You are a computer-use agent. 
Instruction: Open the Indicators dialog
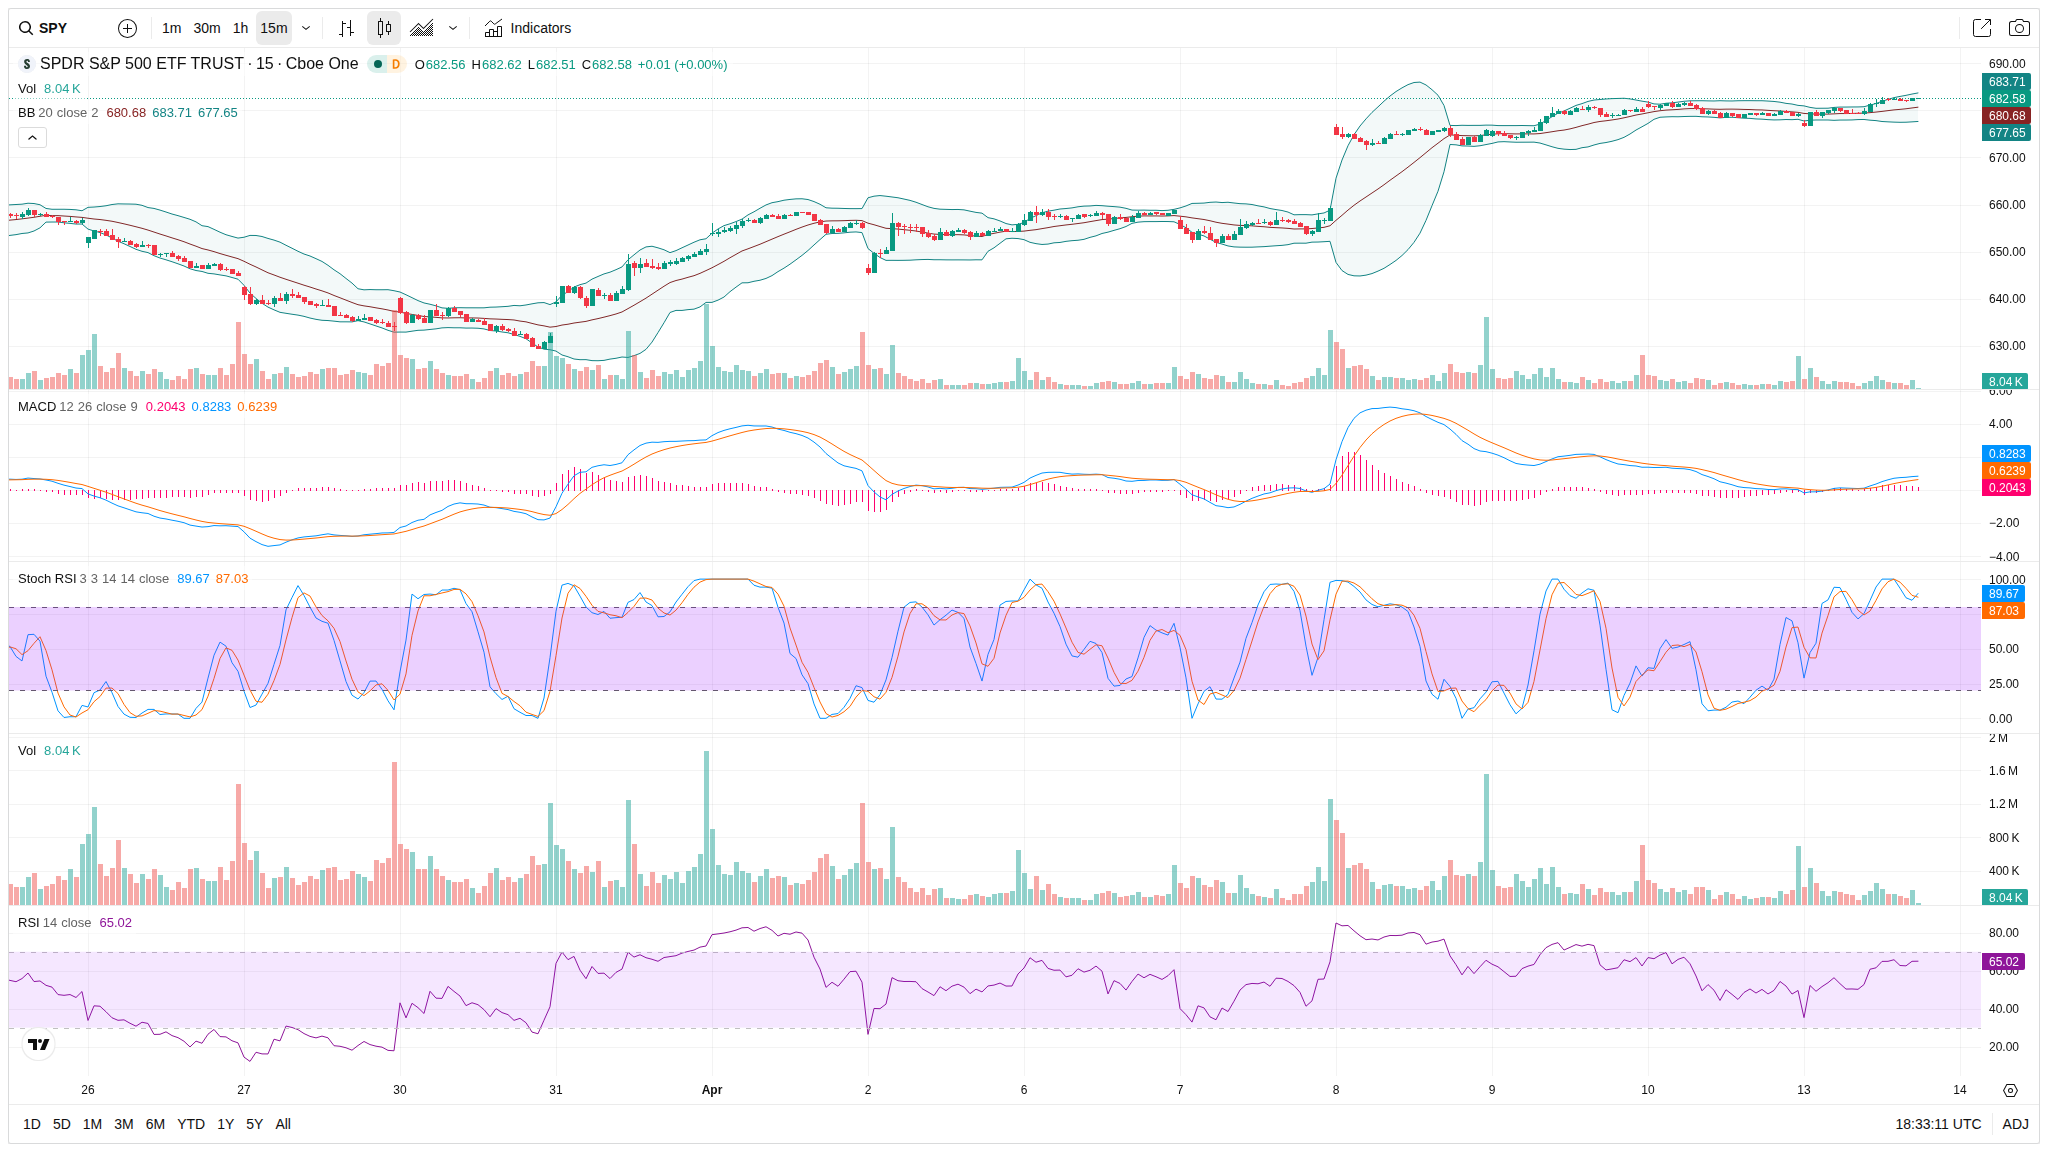tap(528, 28)
